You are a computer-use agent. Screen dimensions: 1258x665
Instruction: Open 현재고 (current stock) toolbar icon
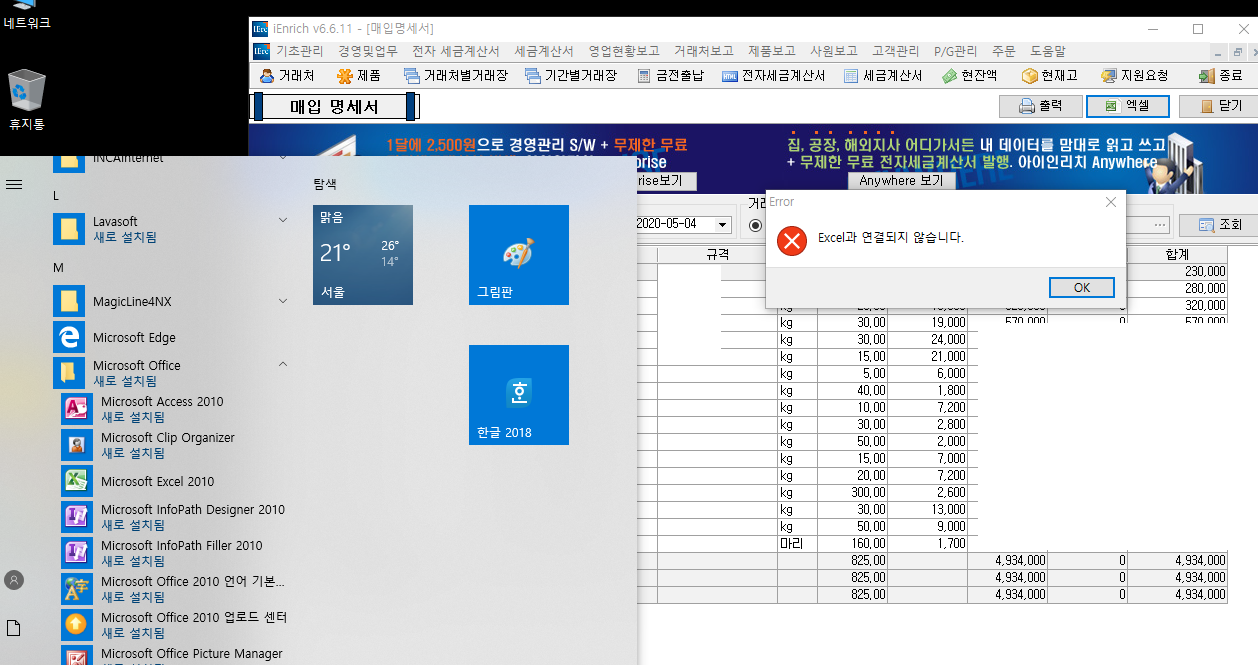point(1049,75)
